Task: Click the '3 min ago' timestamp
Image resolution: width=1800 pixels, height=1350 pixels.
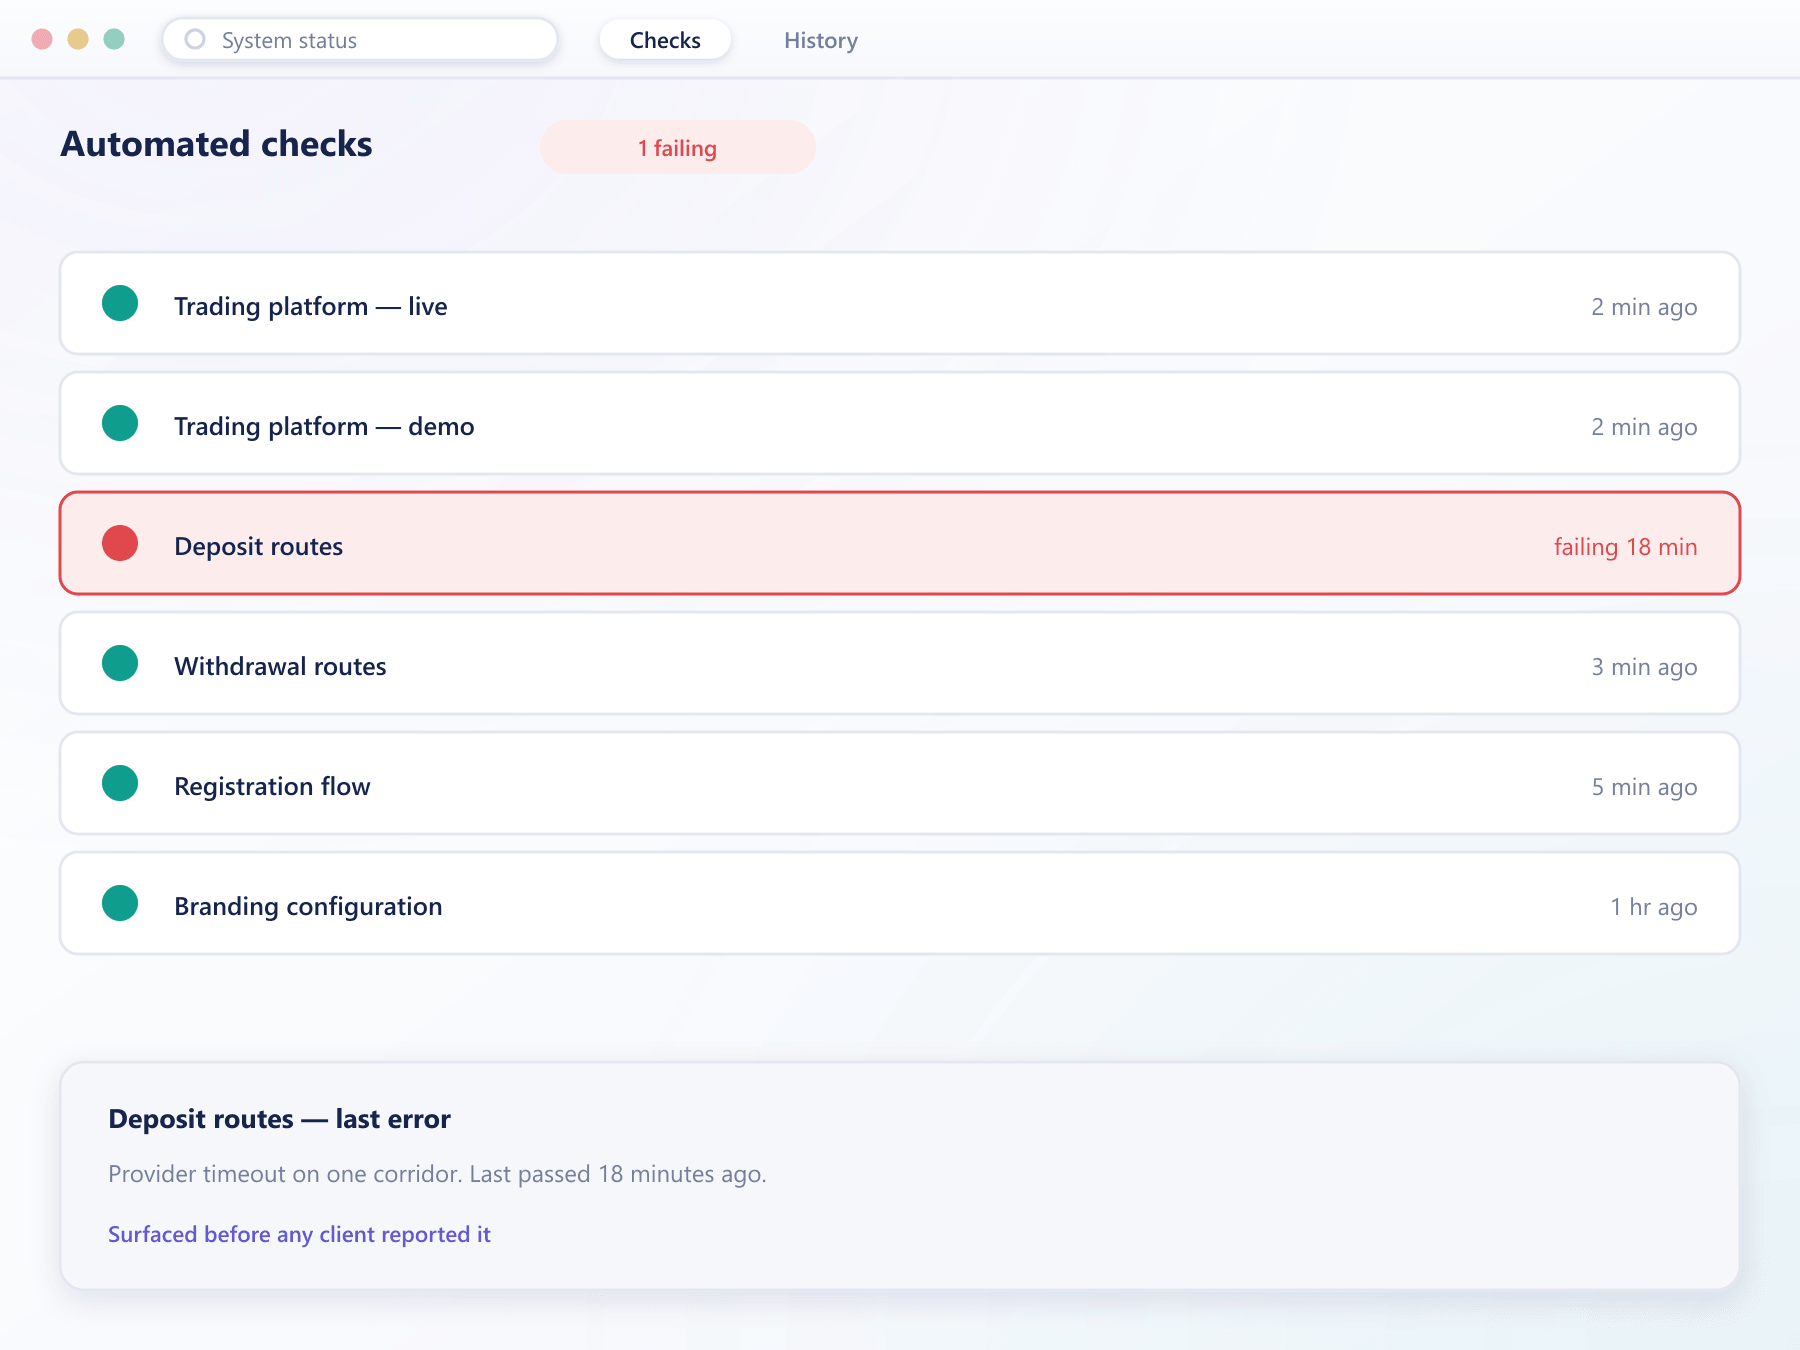Action: pos(1644,667)
